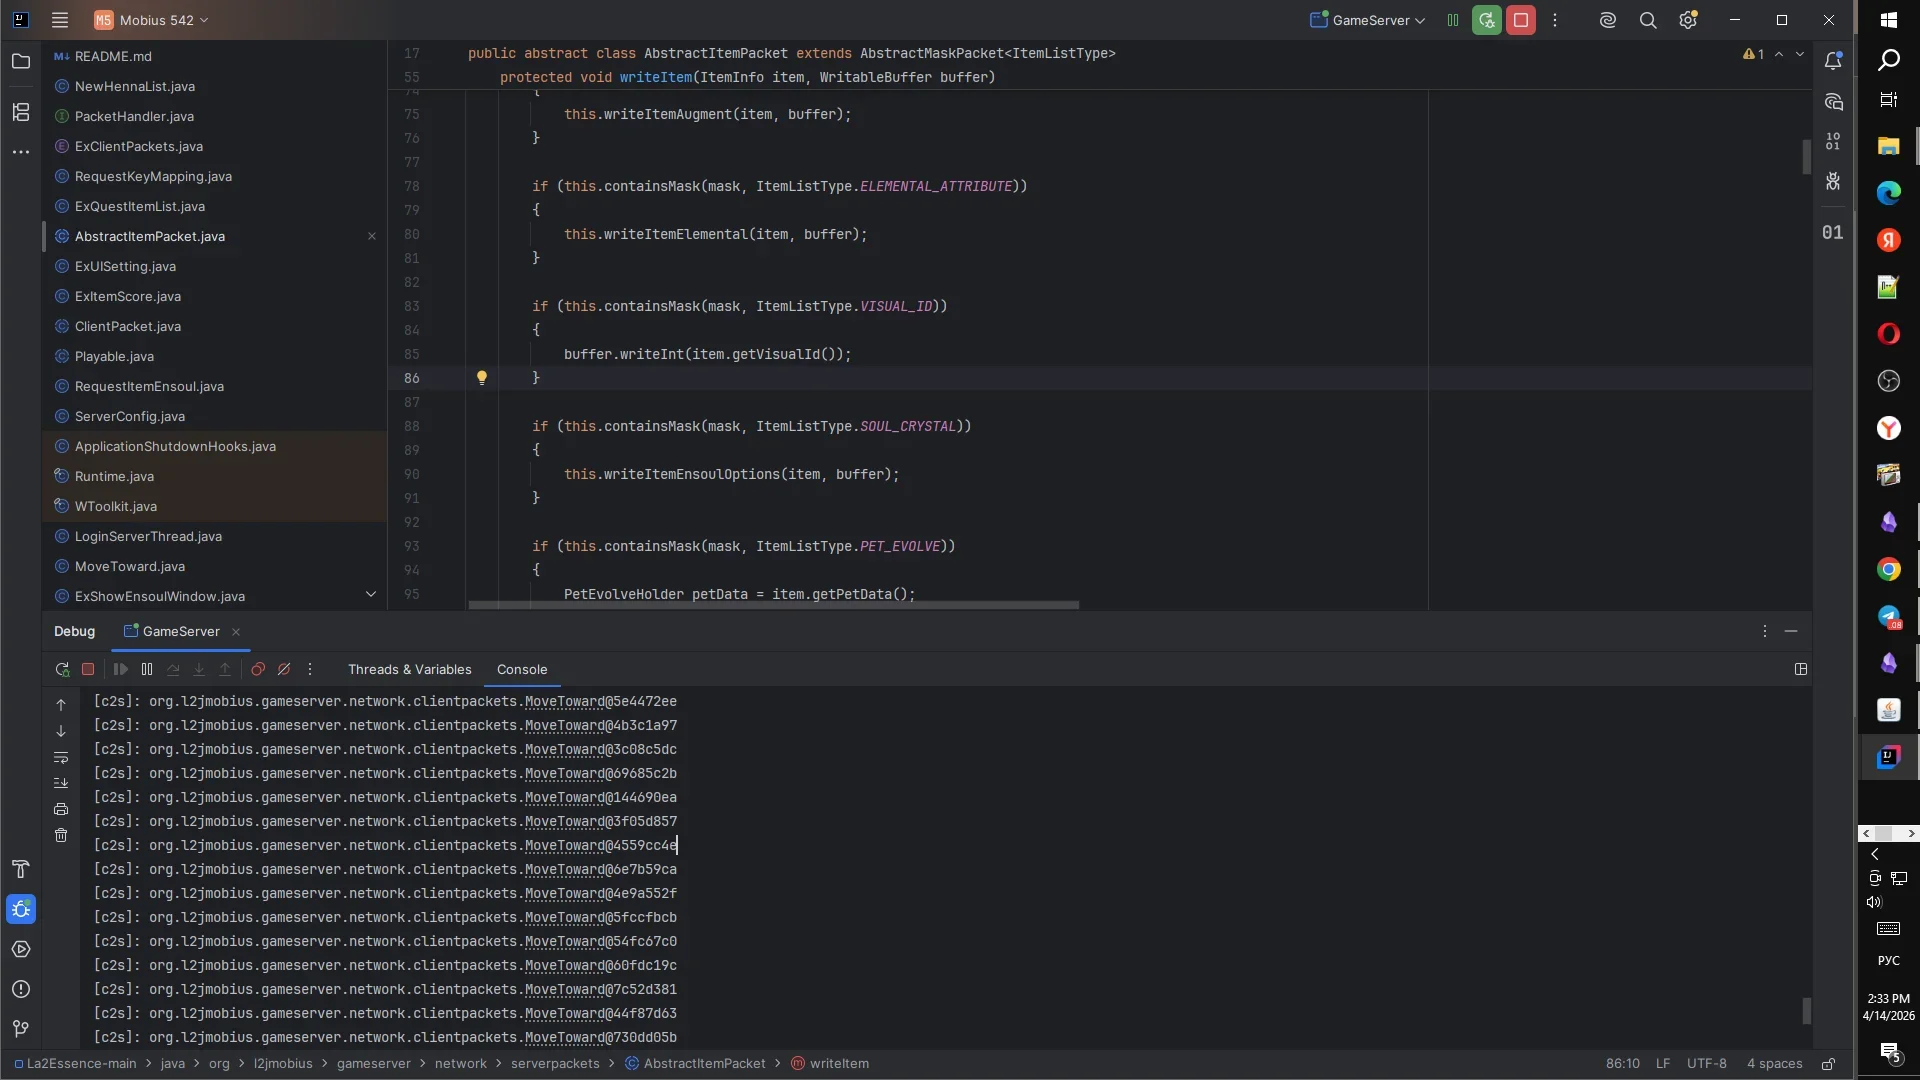Screen dimensions: 1920x1080
Task: Show more tool windows ellipsis in left sidebar
Action: pyautogui.click(x=21, y=152)
